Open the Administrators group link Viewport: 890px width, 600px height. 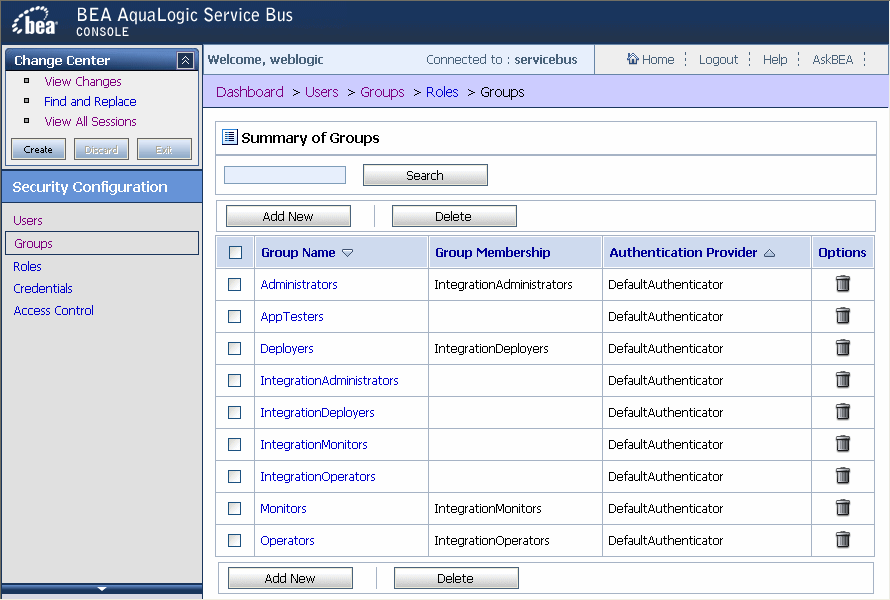(299, 284)
